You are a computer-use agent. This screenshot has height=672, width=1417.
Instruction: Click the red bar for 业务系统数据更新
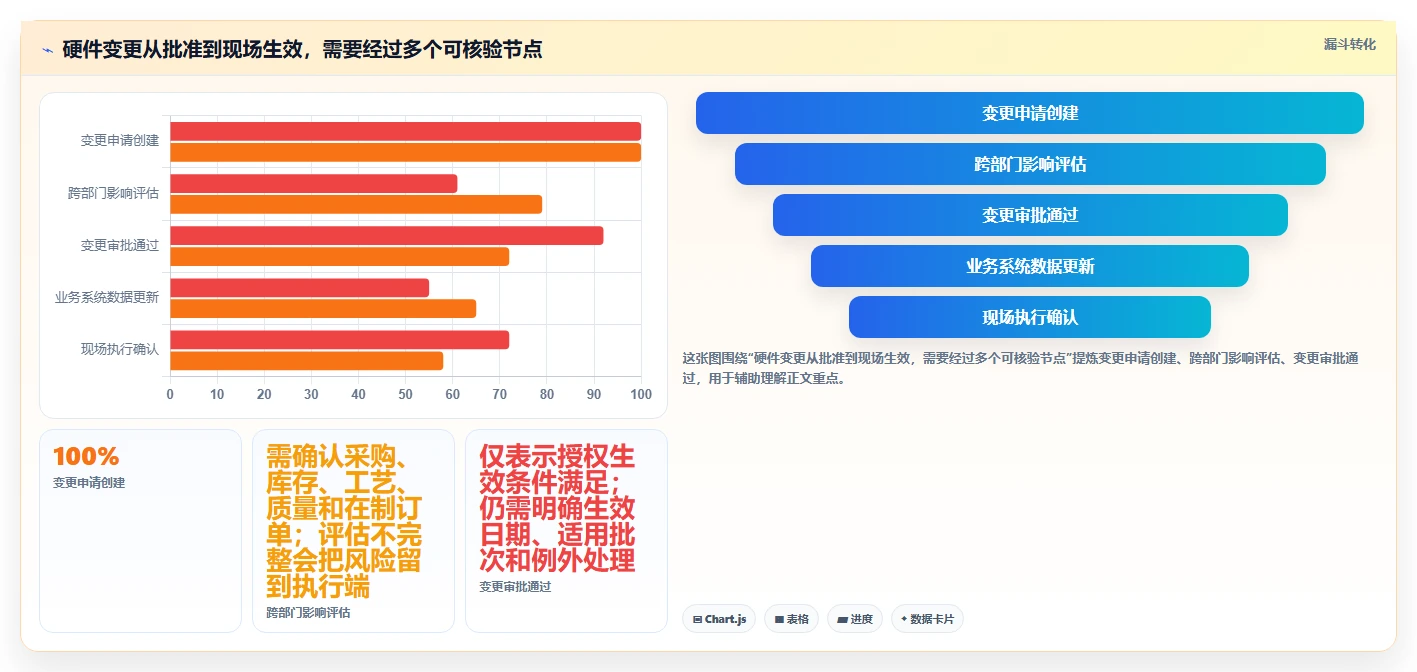click(x=299, y=287)
